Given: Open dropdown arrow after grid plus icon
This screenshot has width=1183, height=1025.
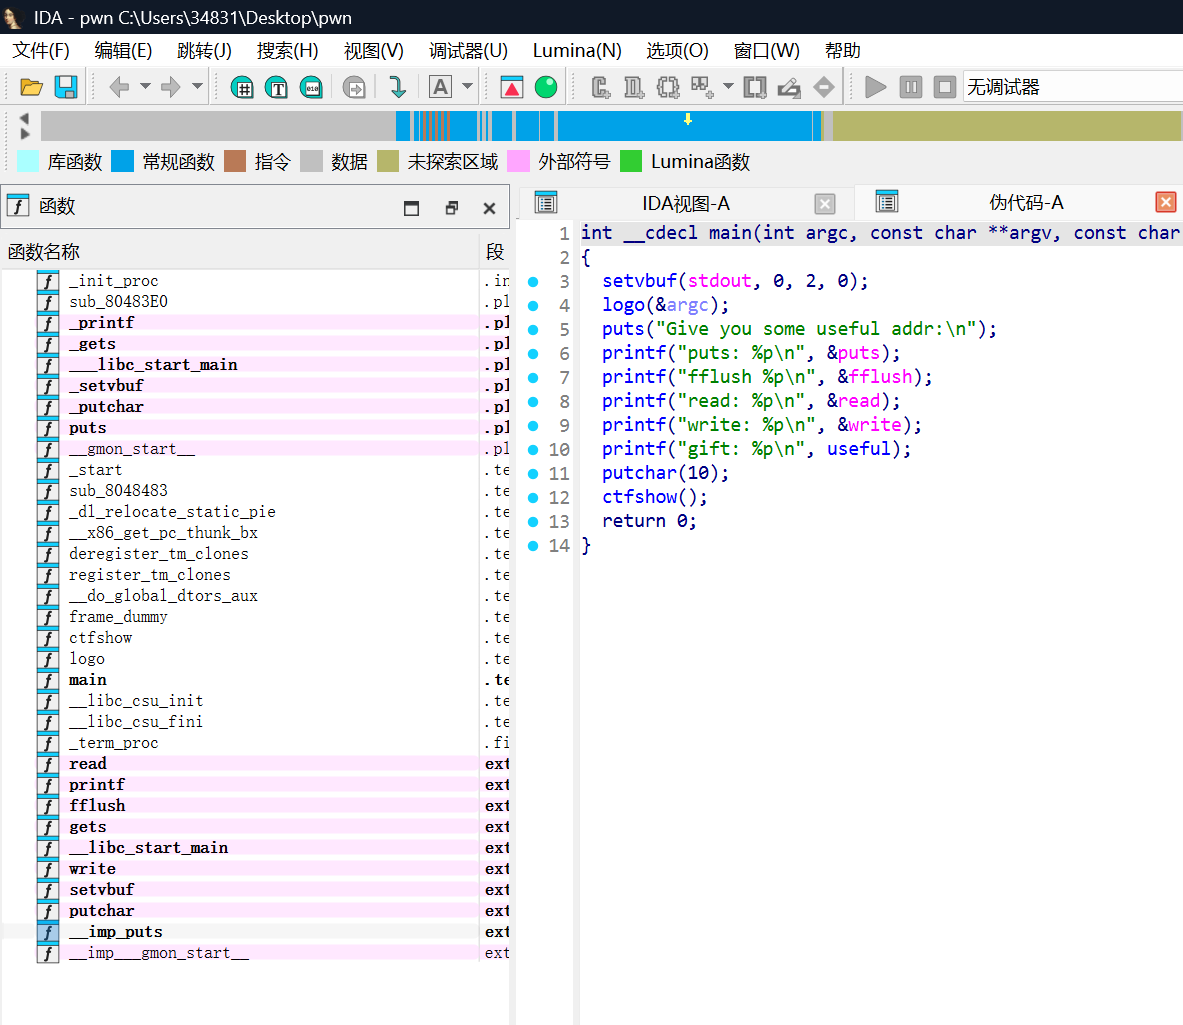Looking at the screenshot, I should [x=728, y=87].
